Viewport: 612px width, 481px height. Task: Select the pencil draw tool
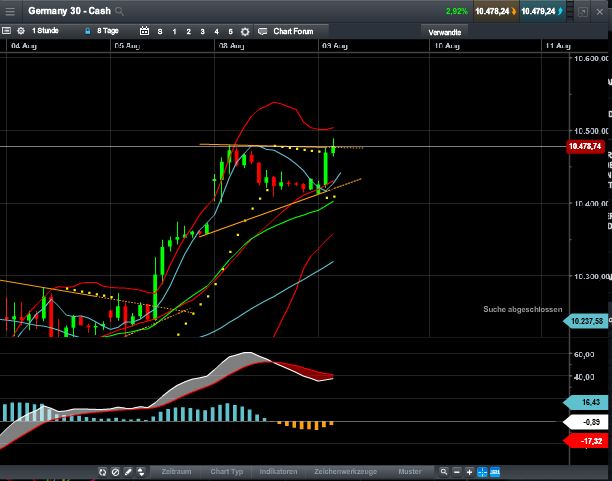point(128,472)
